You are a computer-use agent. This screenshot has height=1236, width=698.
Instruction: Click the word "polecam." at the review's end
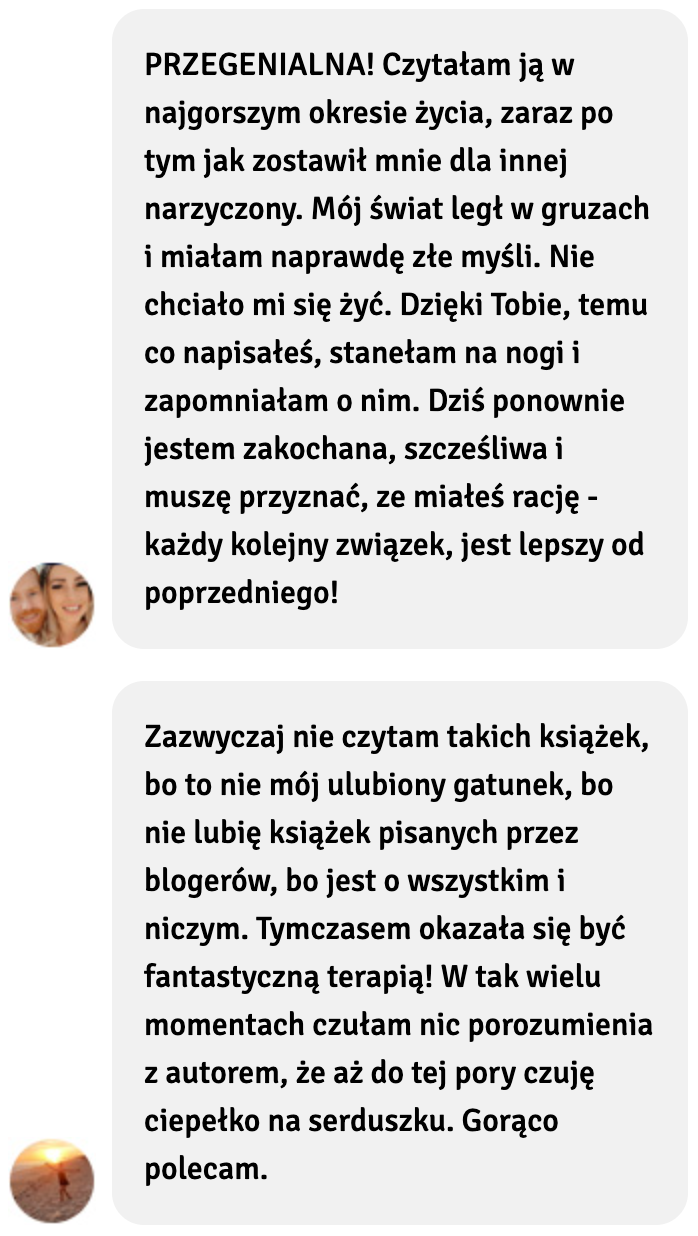click(206, 1170)
